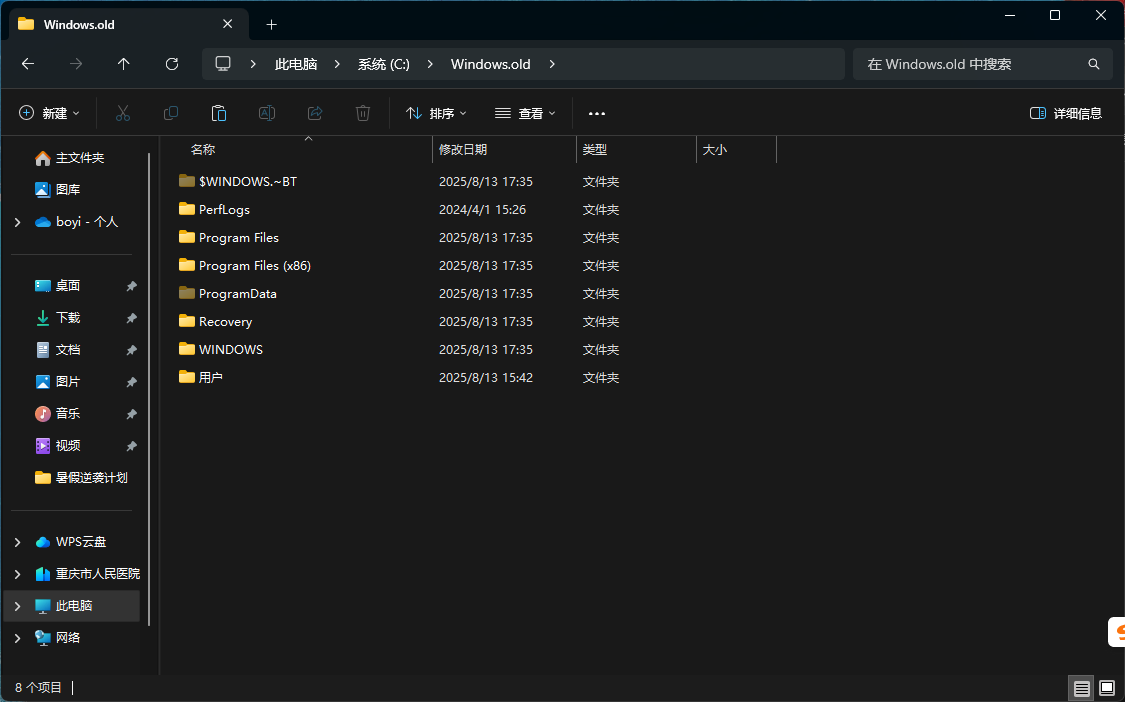Image resolution: width=1125 pixels, height=702 pixels.
Task: Unpin 视频 using its pin icon
Action: [131, 446]
